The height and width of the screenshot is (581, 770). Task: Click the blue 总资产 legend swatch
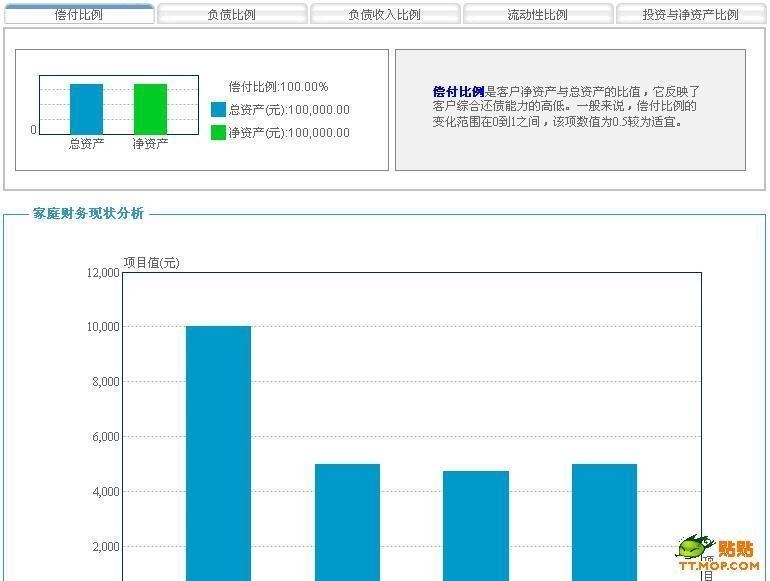pos(219,110)
